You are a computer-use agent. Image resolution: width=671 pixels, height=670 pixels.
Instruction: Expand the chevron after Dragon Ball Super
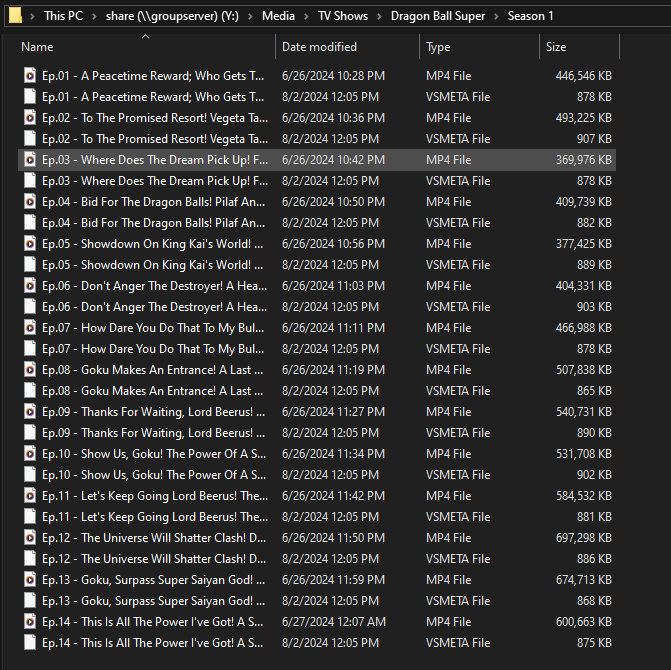click(x=496, y=16)
